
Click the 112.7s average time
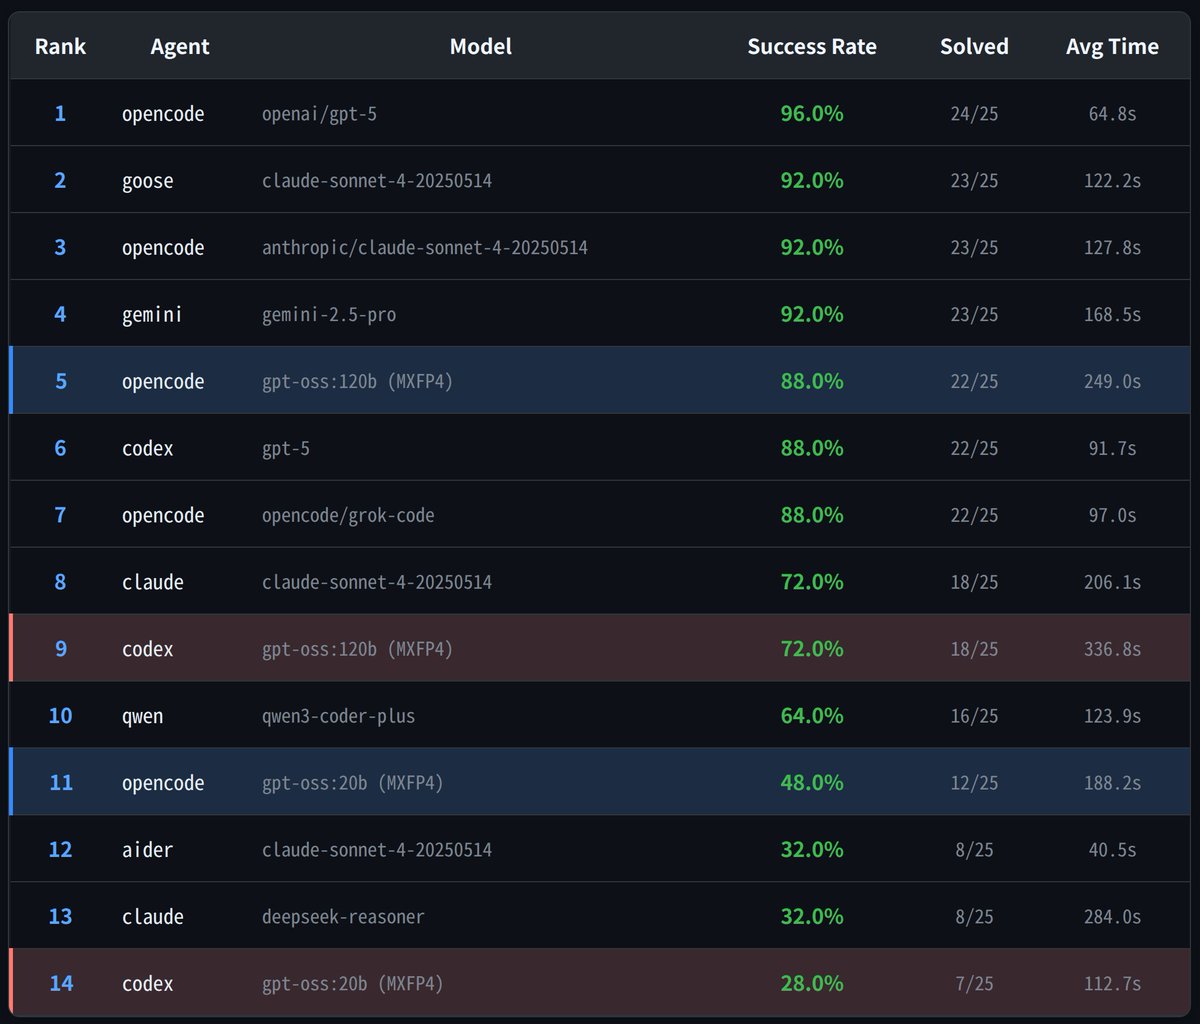click(1112, 985)
